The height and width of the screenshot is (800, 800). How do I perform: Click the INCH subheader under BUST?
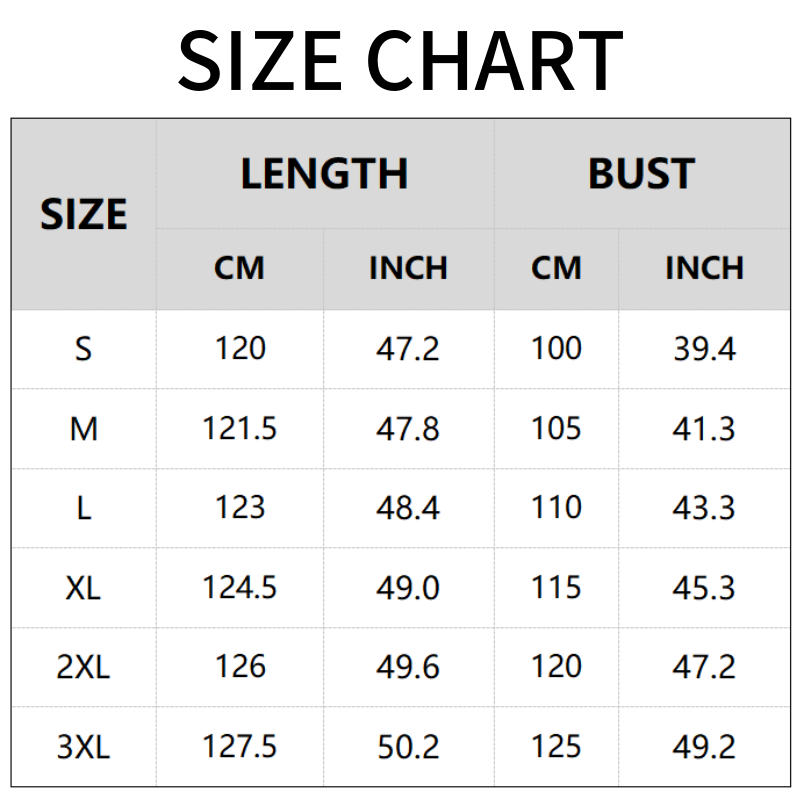pos(705,268)
